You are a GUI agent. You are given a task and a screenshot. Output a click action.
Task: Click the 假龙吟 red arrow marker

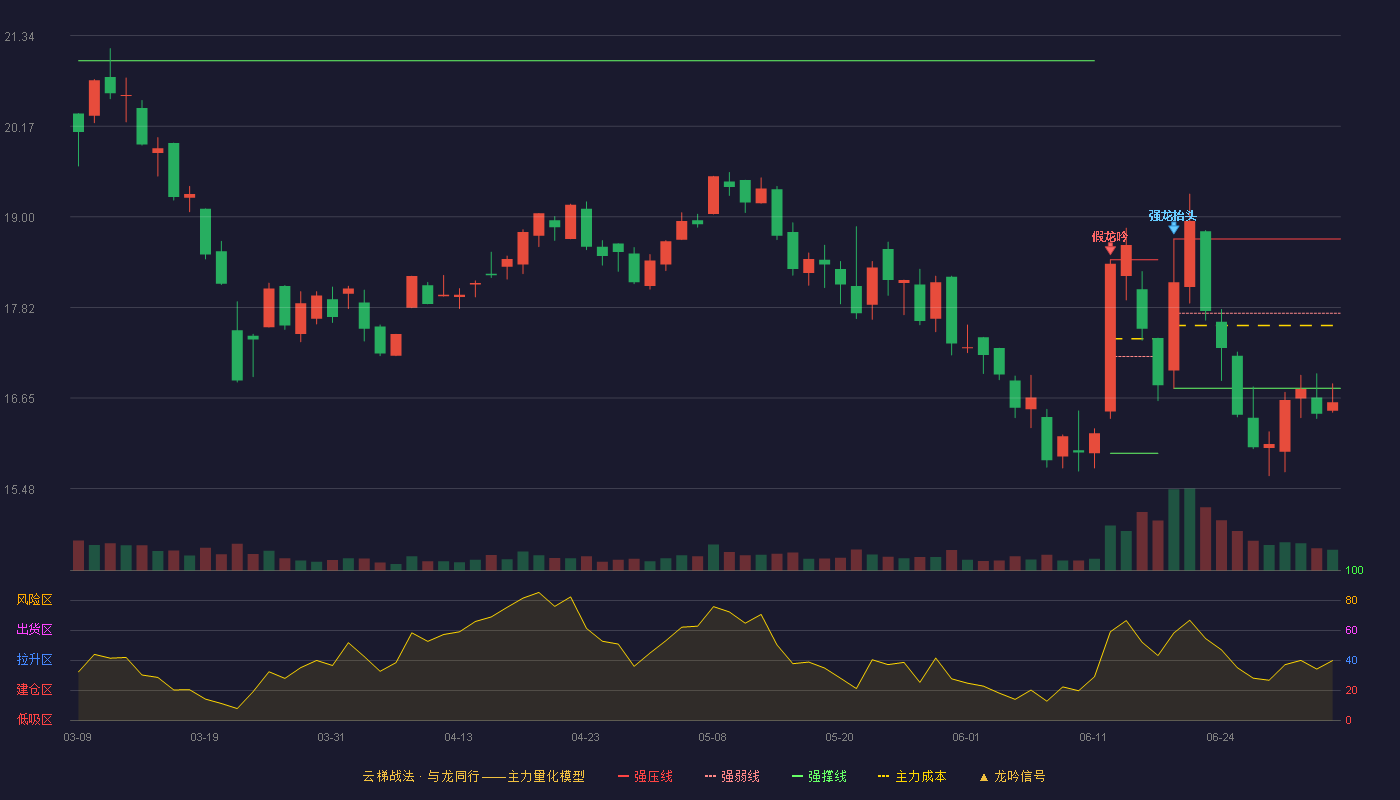tap(1110, 249)
